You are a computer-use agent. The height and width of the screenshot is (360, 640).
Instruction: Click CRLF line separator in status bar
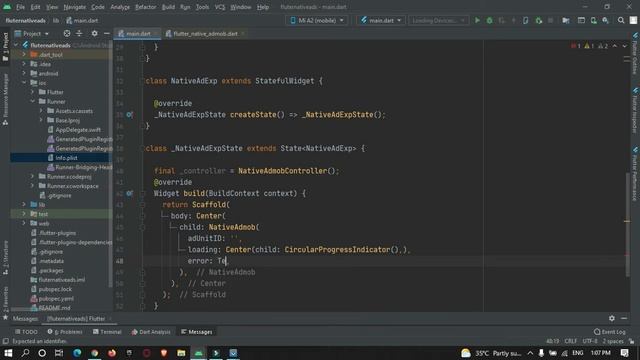(571, 341)
